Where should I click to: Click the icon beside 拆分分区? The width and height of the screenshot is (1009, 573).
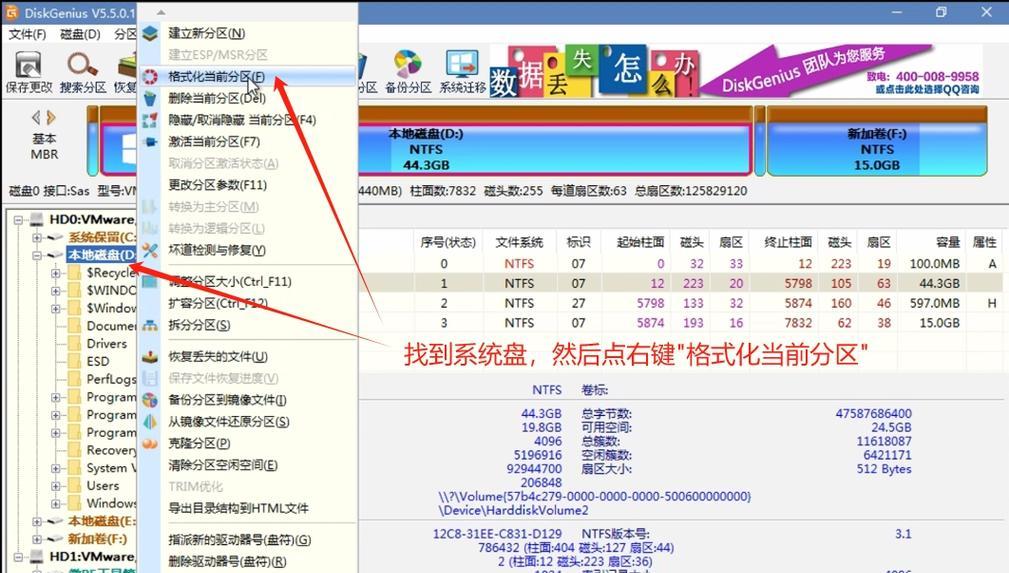click(x=150, y=326)
